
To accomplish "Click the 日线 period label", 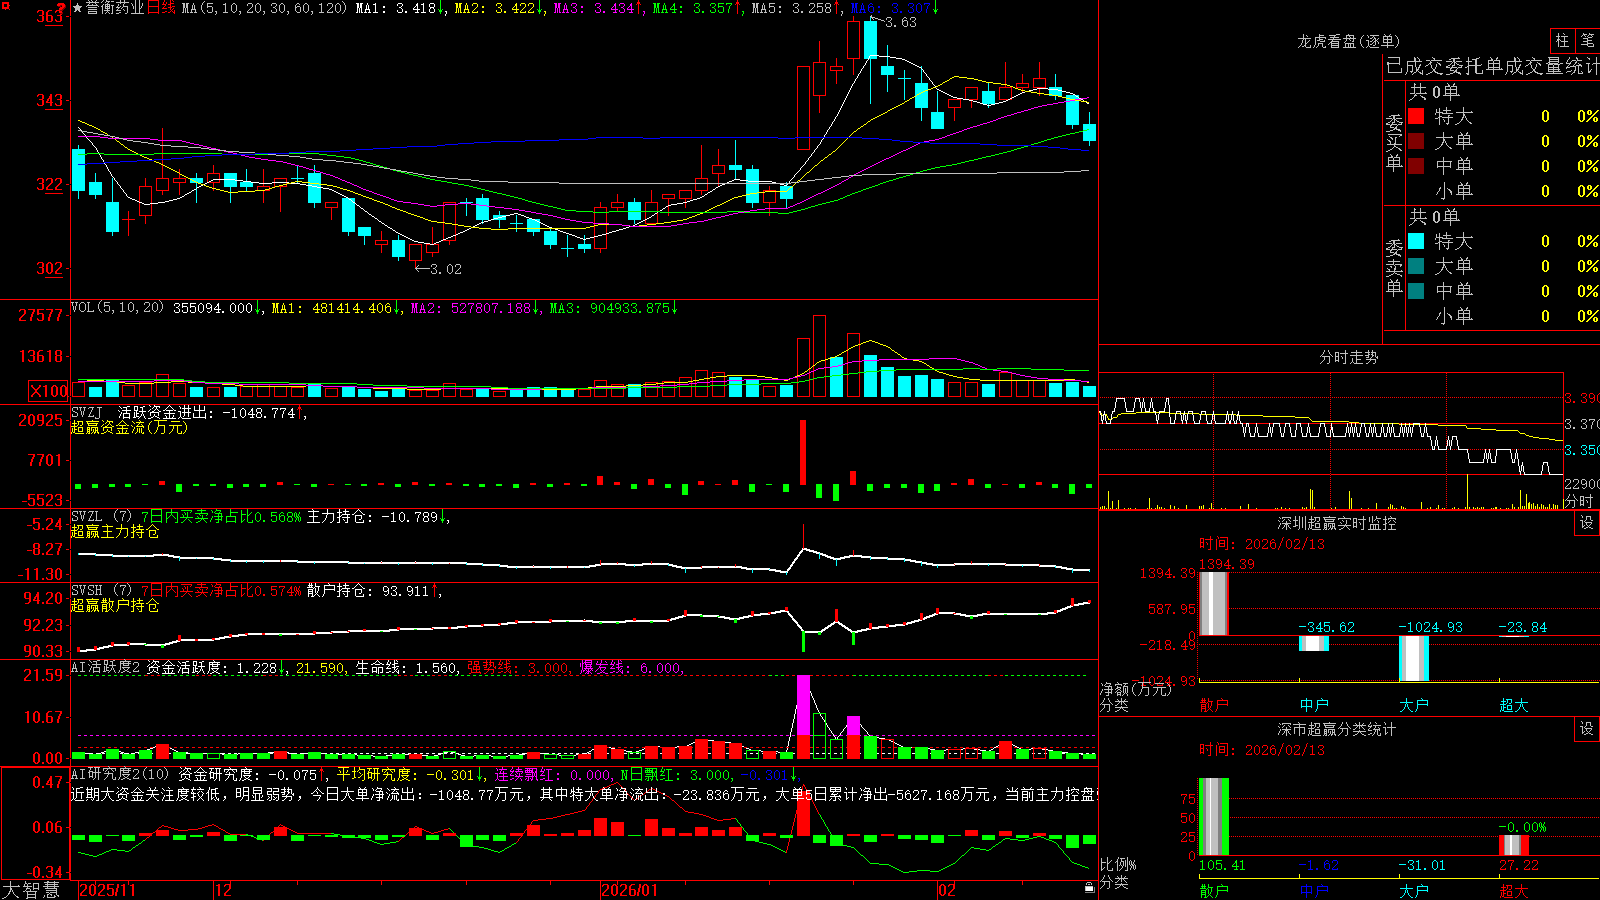I will [x=161, y=8].
